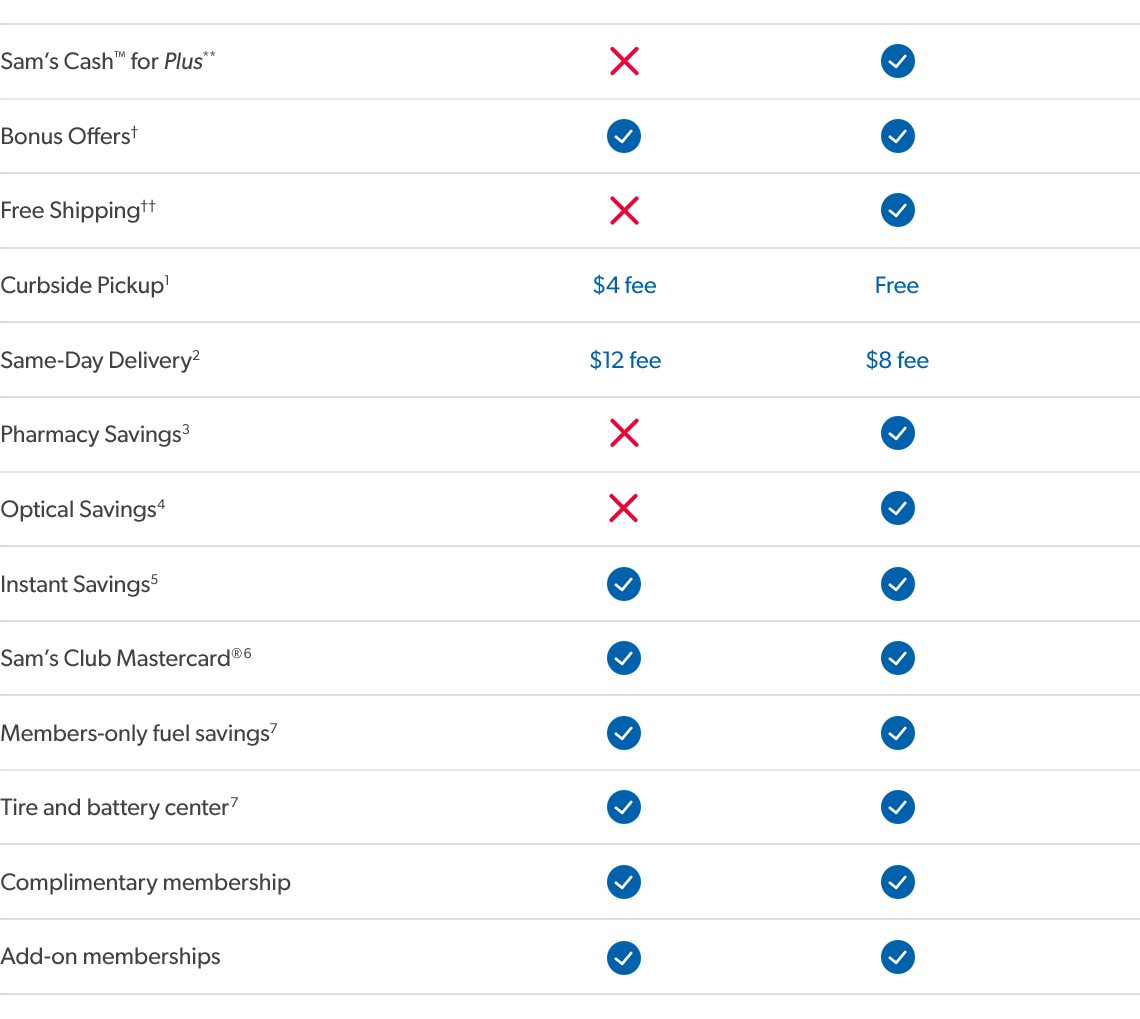Click the blue checkmark in Sam's Cash row
The height and width of the screenshot is (1019, 1140).
click(x=898, y=62)
